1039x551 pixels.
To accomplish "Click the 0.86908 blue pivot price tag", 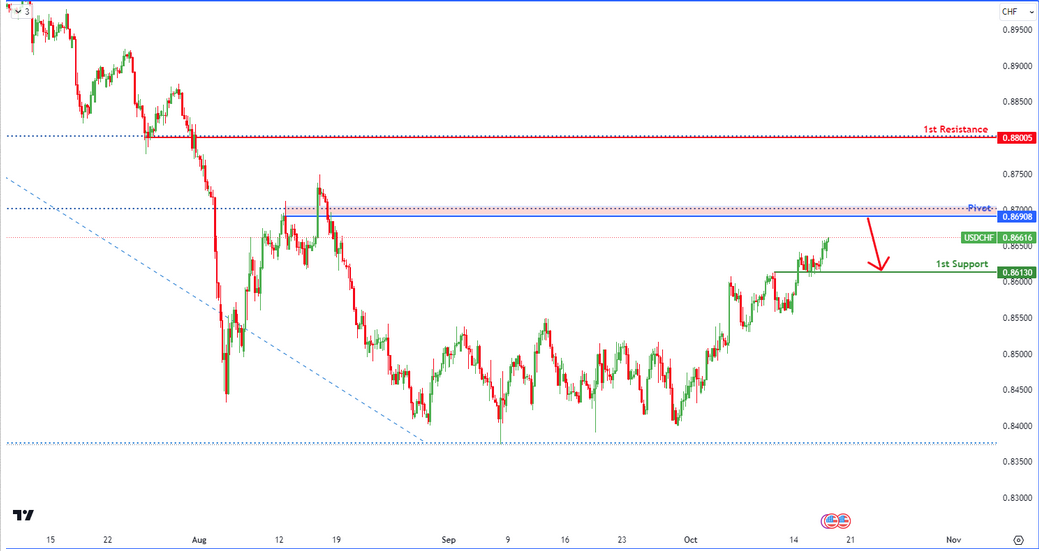I will 1017,217.
